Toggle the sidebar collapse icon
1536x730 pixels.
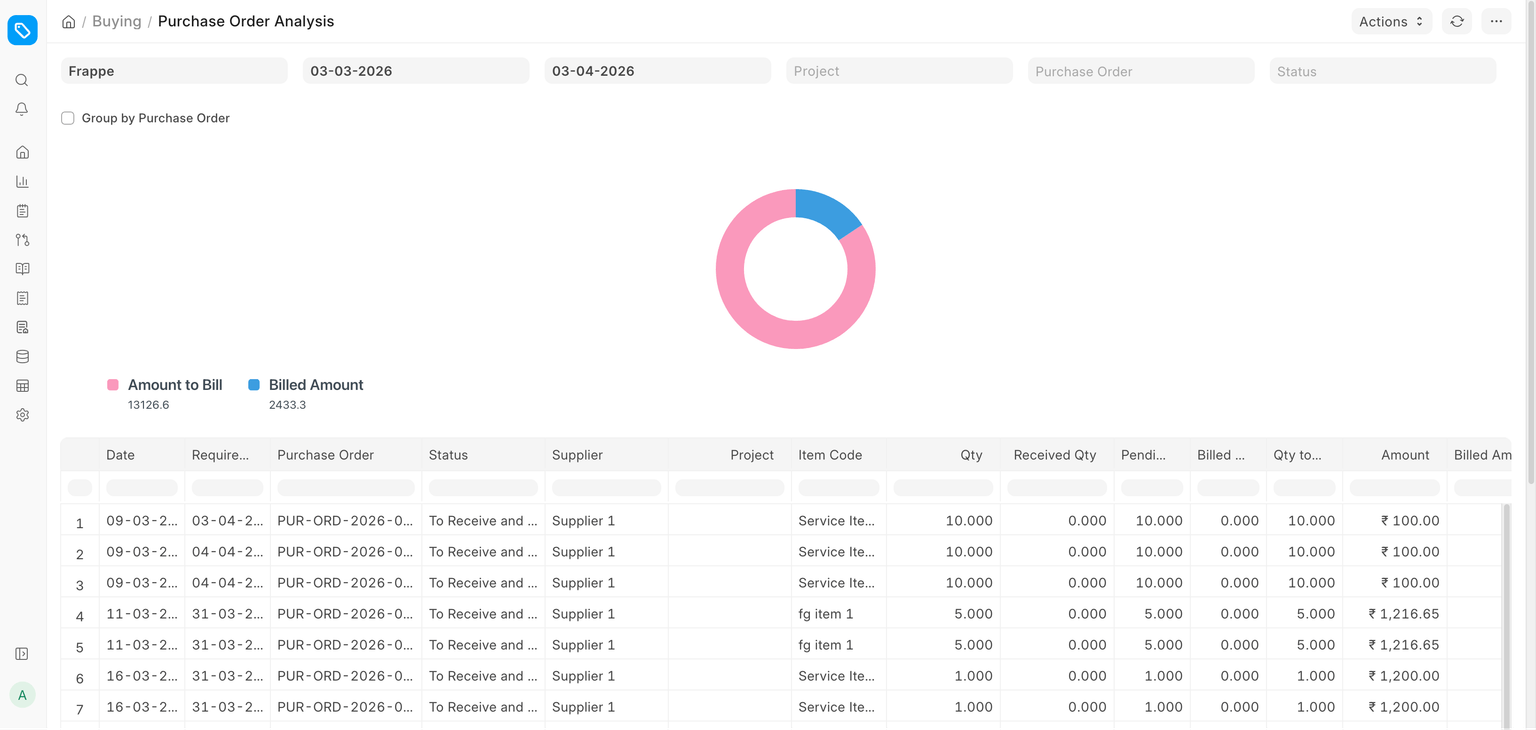(22, 654)
